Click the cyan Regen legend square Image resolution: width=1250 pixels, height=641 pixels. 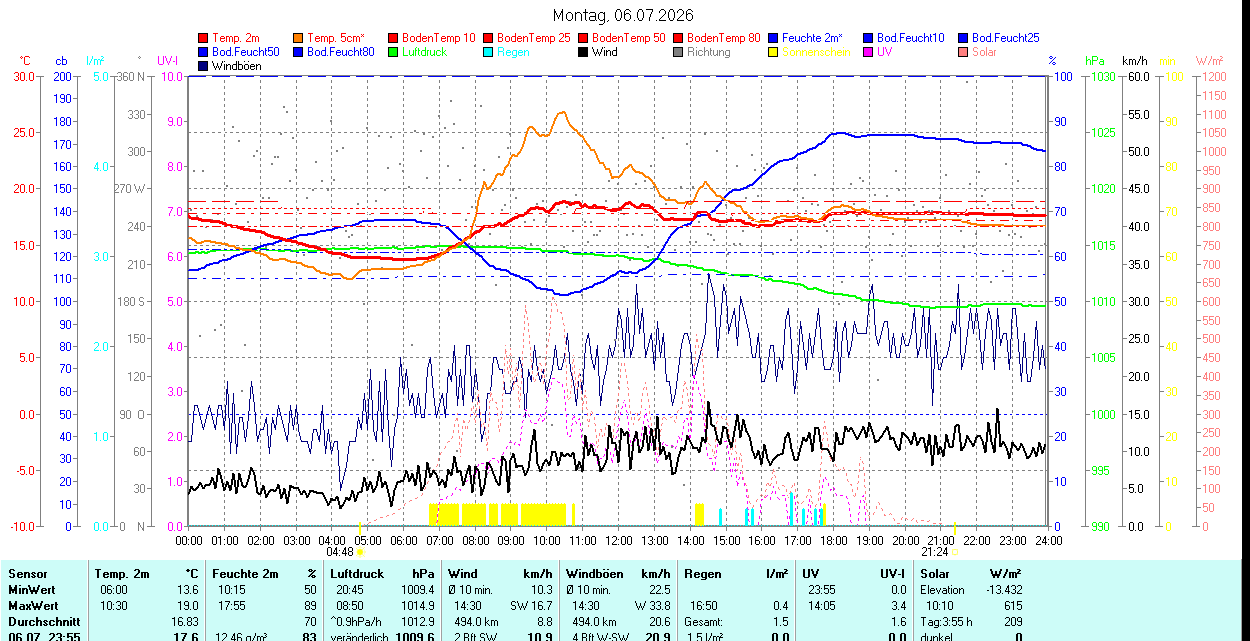(x=488, y=52)
